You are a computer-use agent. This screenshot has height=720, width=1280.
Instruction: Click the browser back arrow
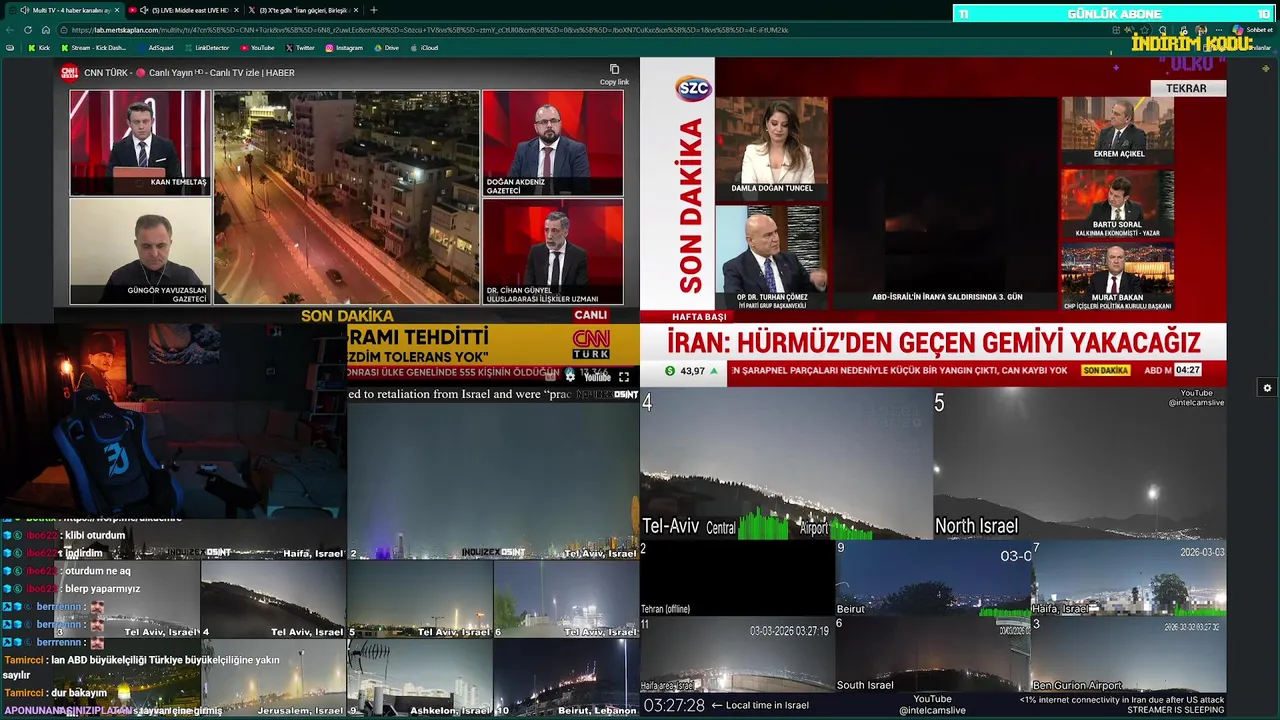pos(10,30)
